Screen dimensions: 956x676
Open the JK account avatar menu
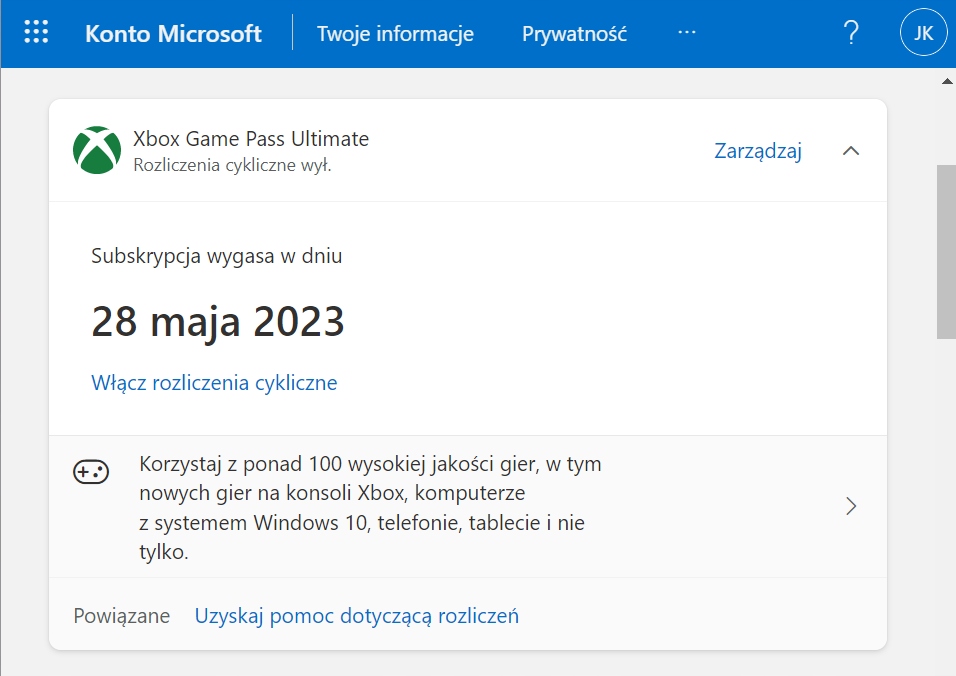point(923,32)
